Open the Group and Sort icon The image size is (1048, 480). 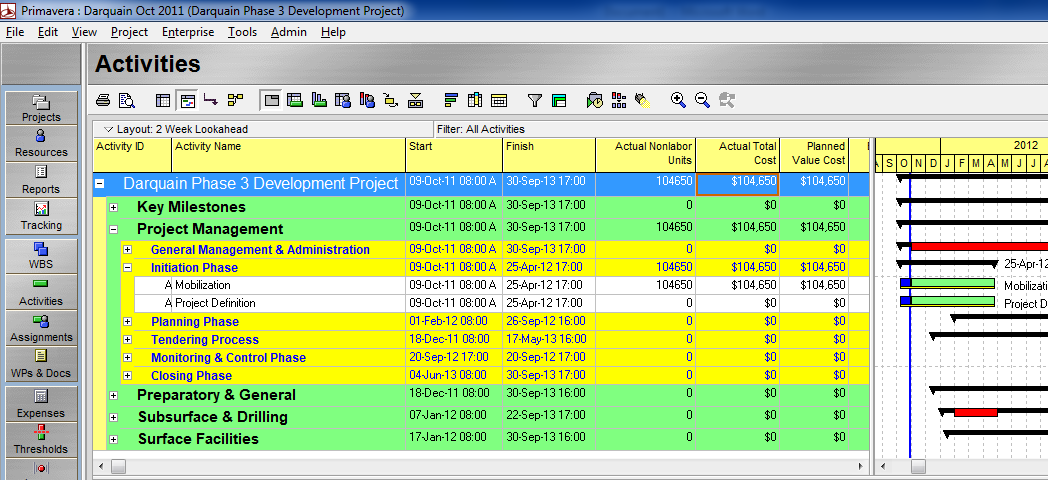pos(559,100)
